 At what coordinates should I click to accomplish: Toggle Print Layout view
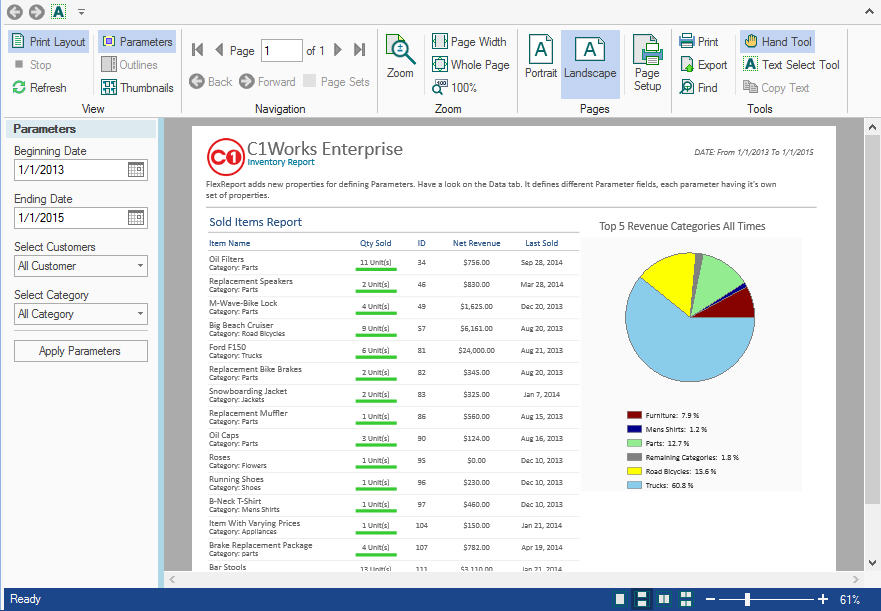point(49,42)
